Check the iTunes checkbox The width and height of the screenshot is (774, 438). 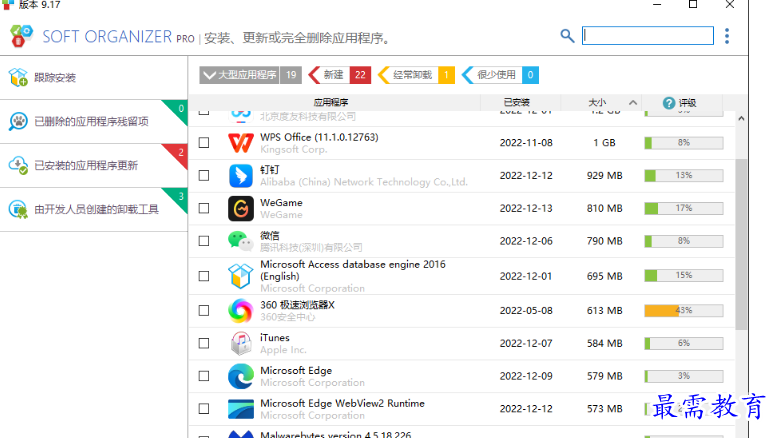(204, 343)
